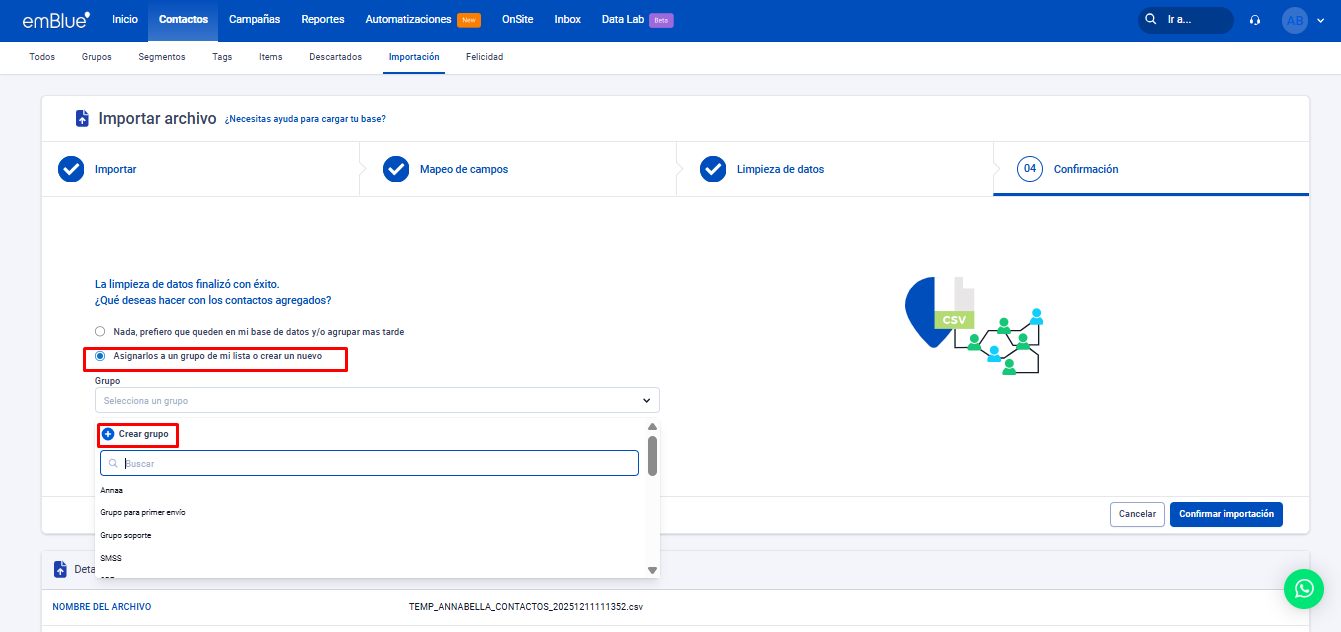The width and height of the screenshot is (1341, 632).
Task: Open the WhatsApp chat bubble
Action: coord(1303,589)
